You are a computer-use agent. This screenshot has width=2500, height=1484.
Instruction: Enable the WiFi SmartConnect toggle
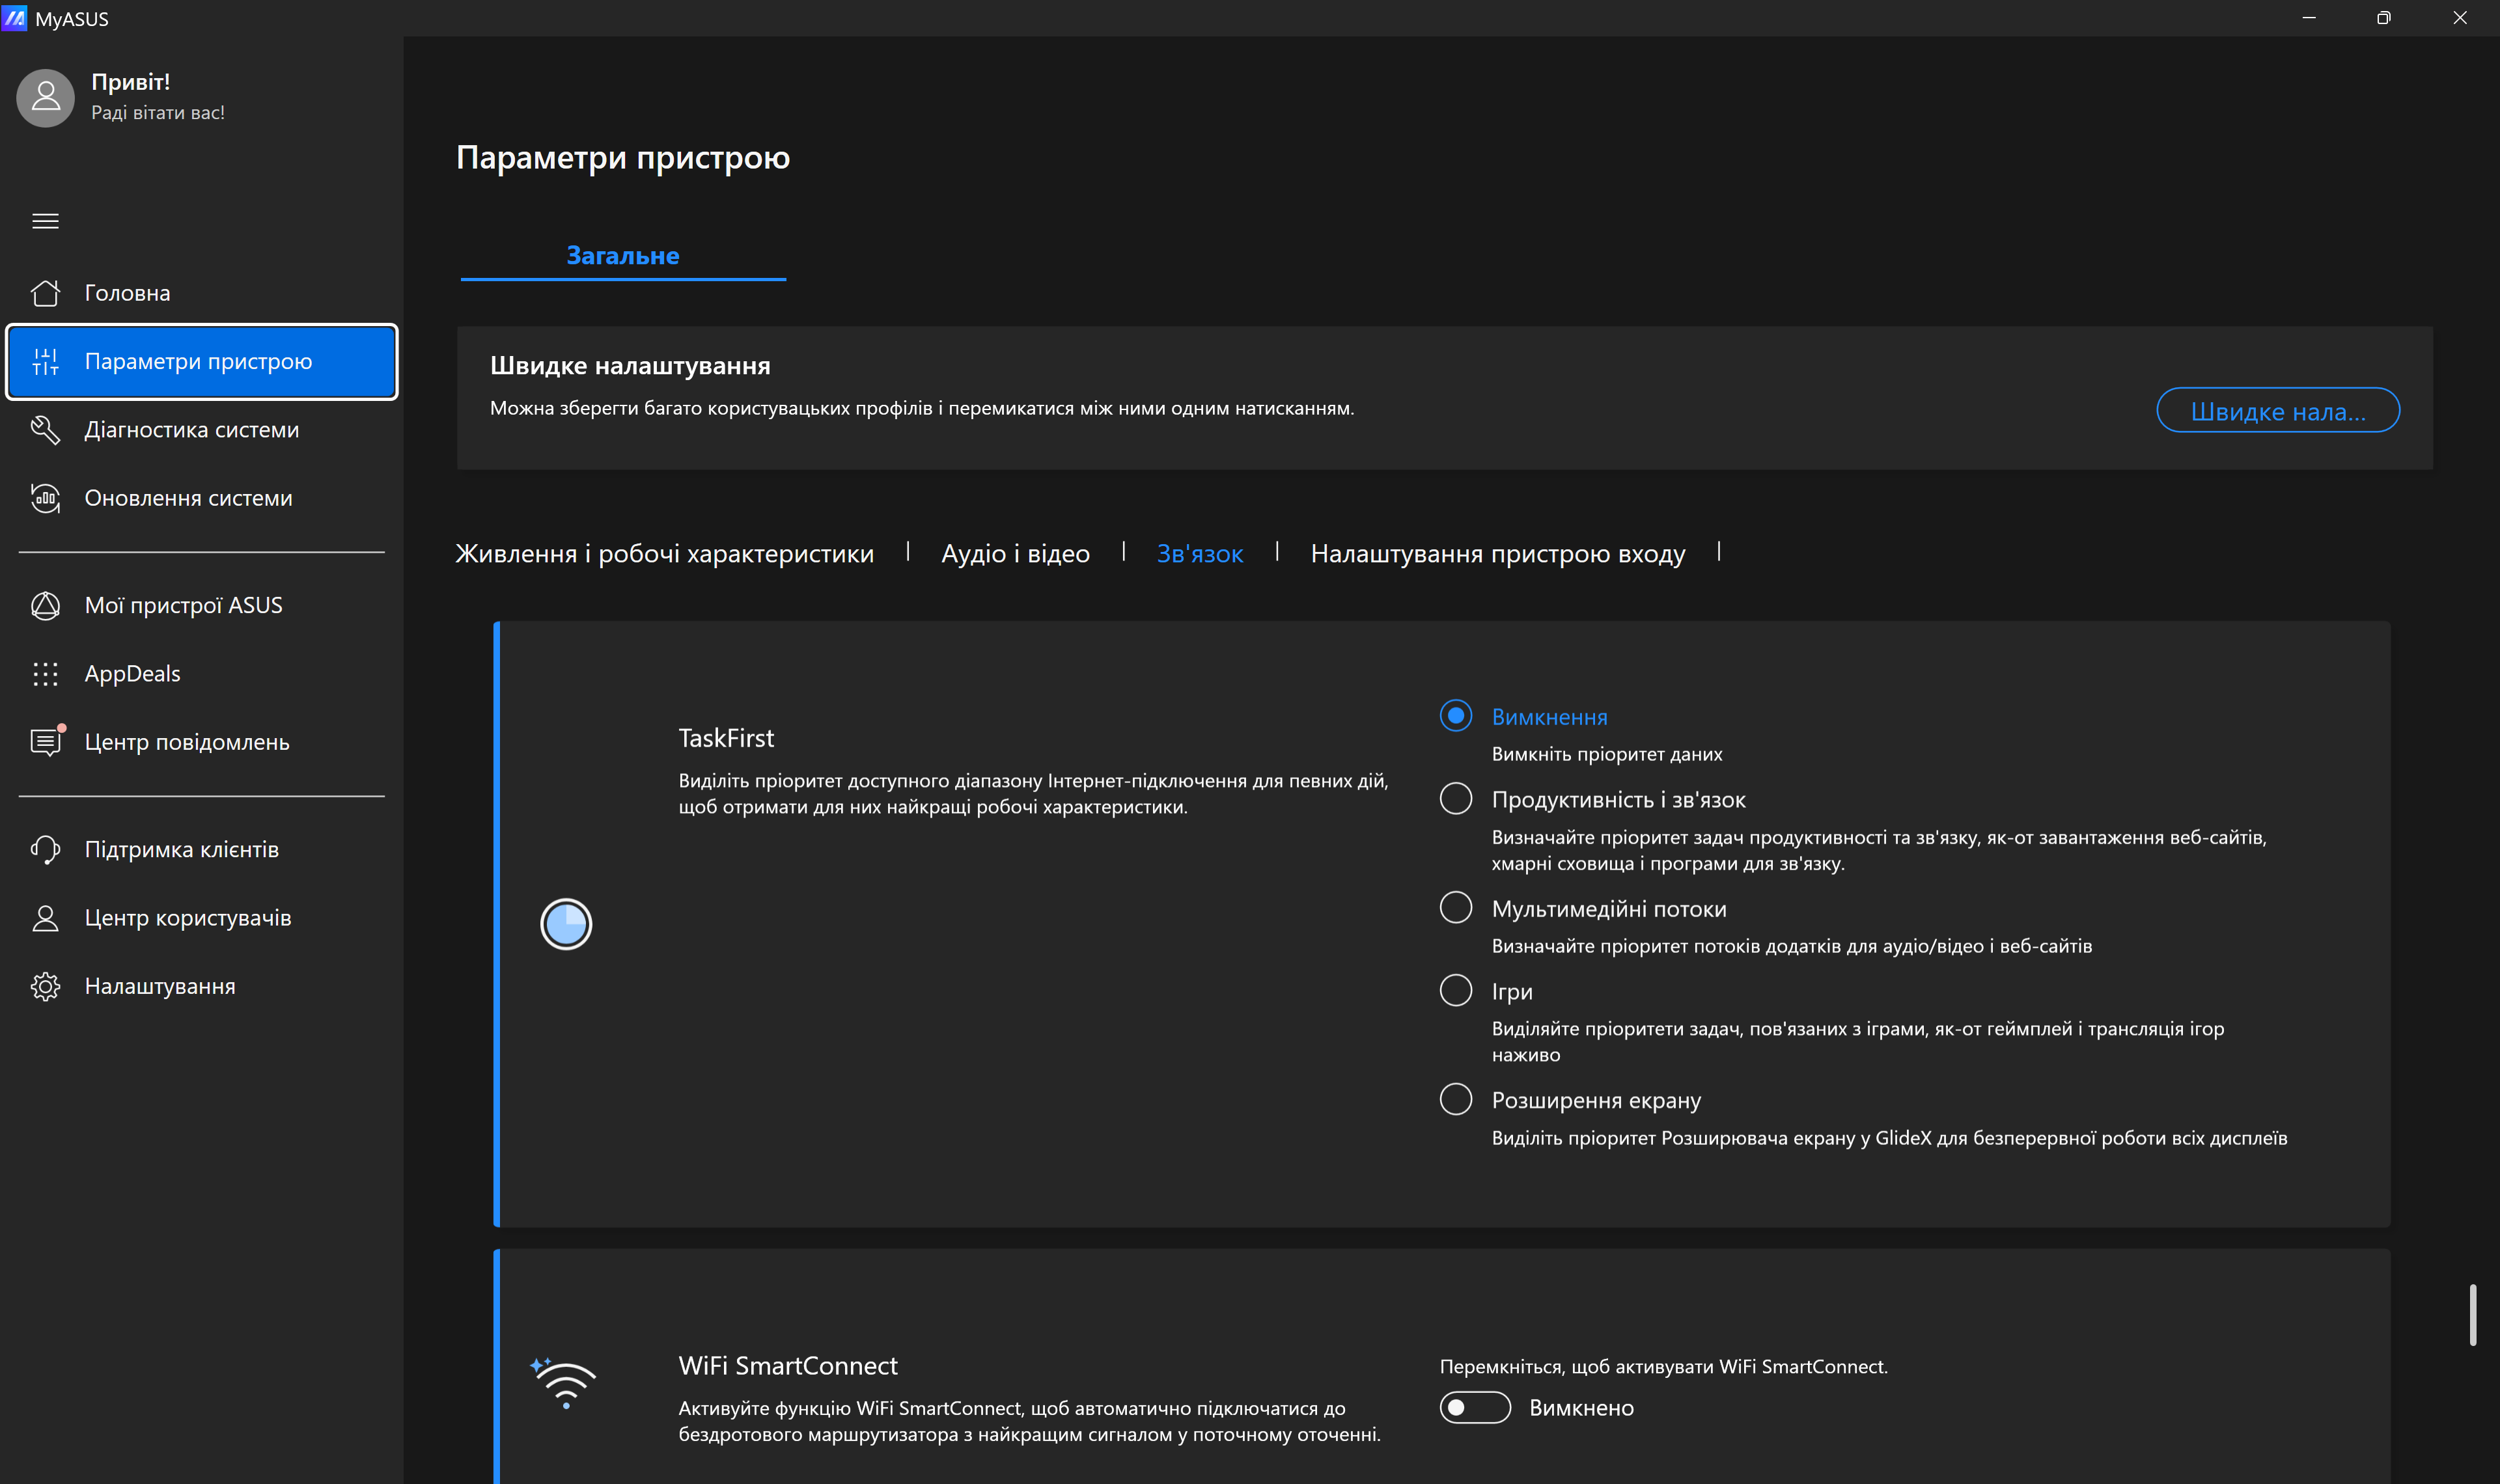[1474, 1408]
